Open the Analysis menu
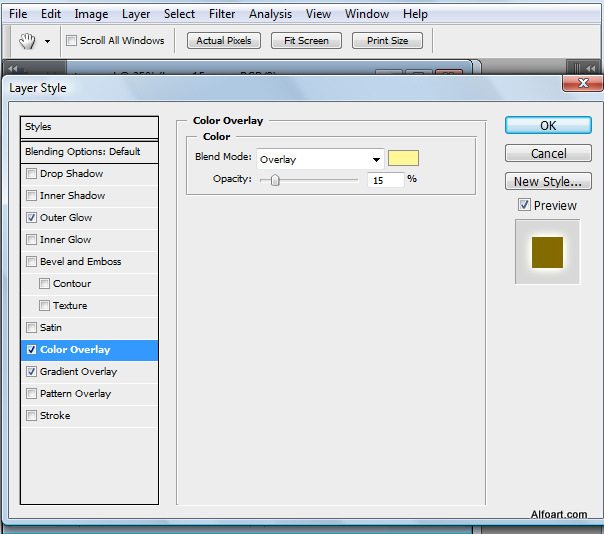The width and height of the screenshot is (604, 534). click(270, 14)
